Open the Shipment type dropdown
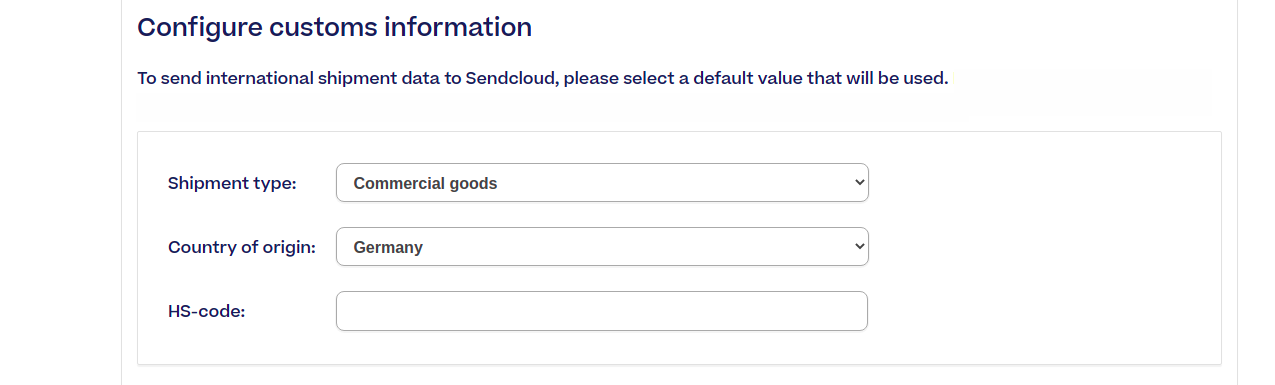This screenshot has height=385, width=1275. tap(602, 183)
